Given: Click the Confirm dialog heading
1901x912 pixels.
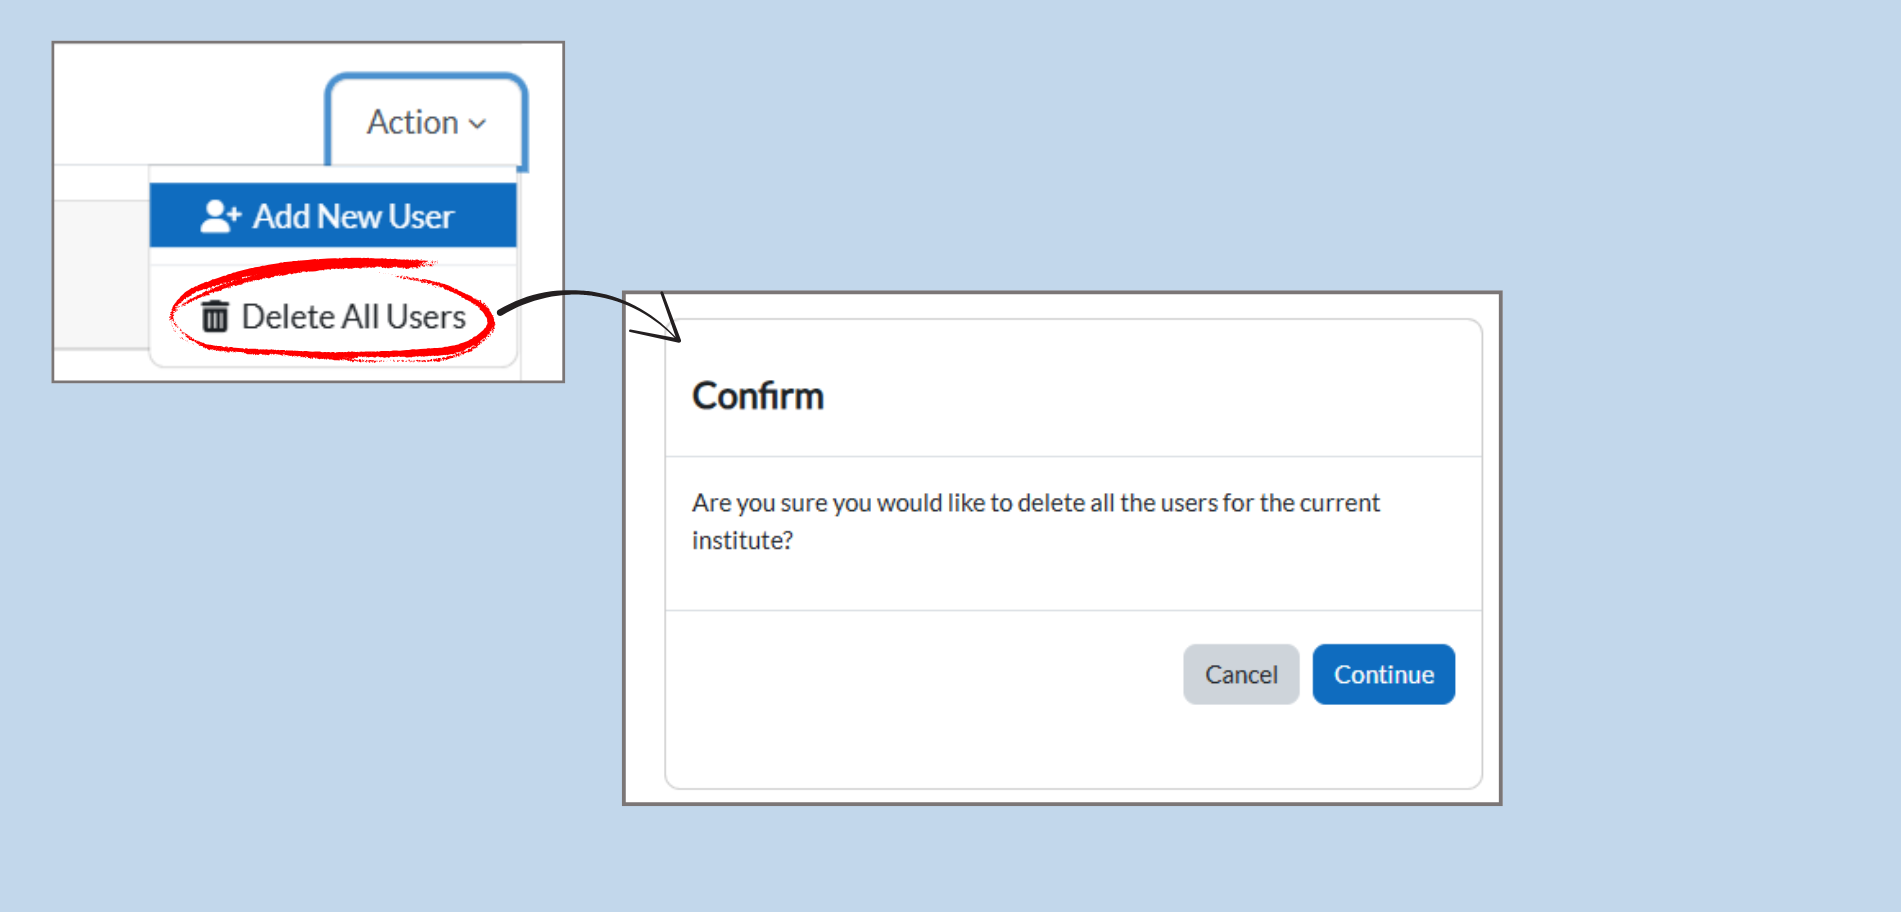Looking at the screenshot, I should coord(758,396).
